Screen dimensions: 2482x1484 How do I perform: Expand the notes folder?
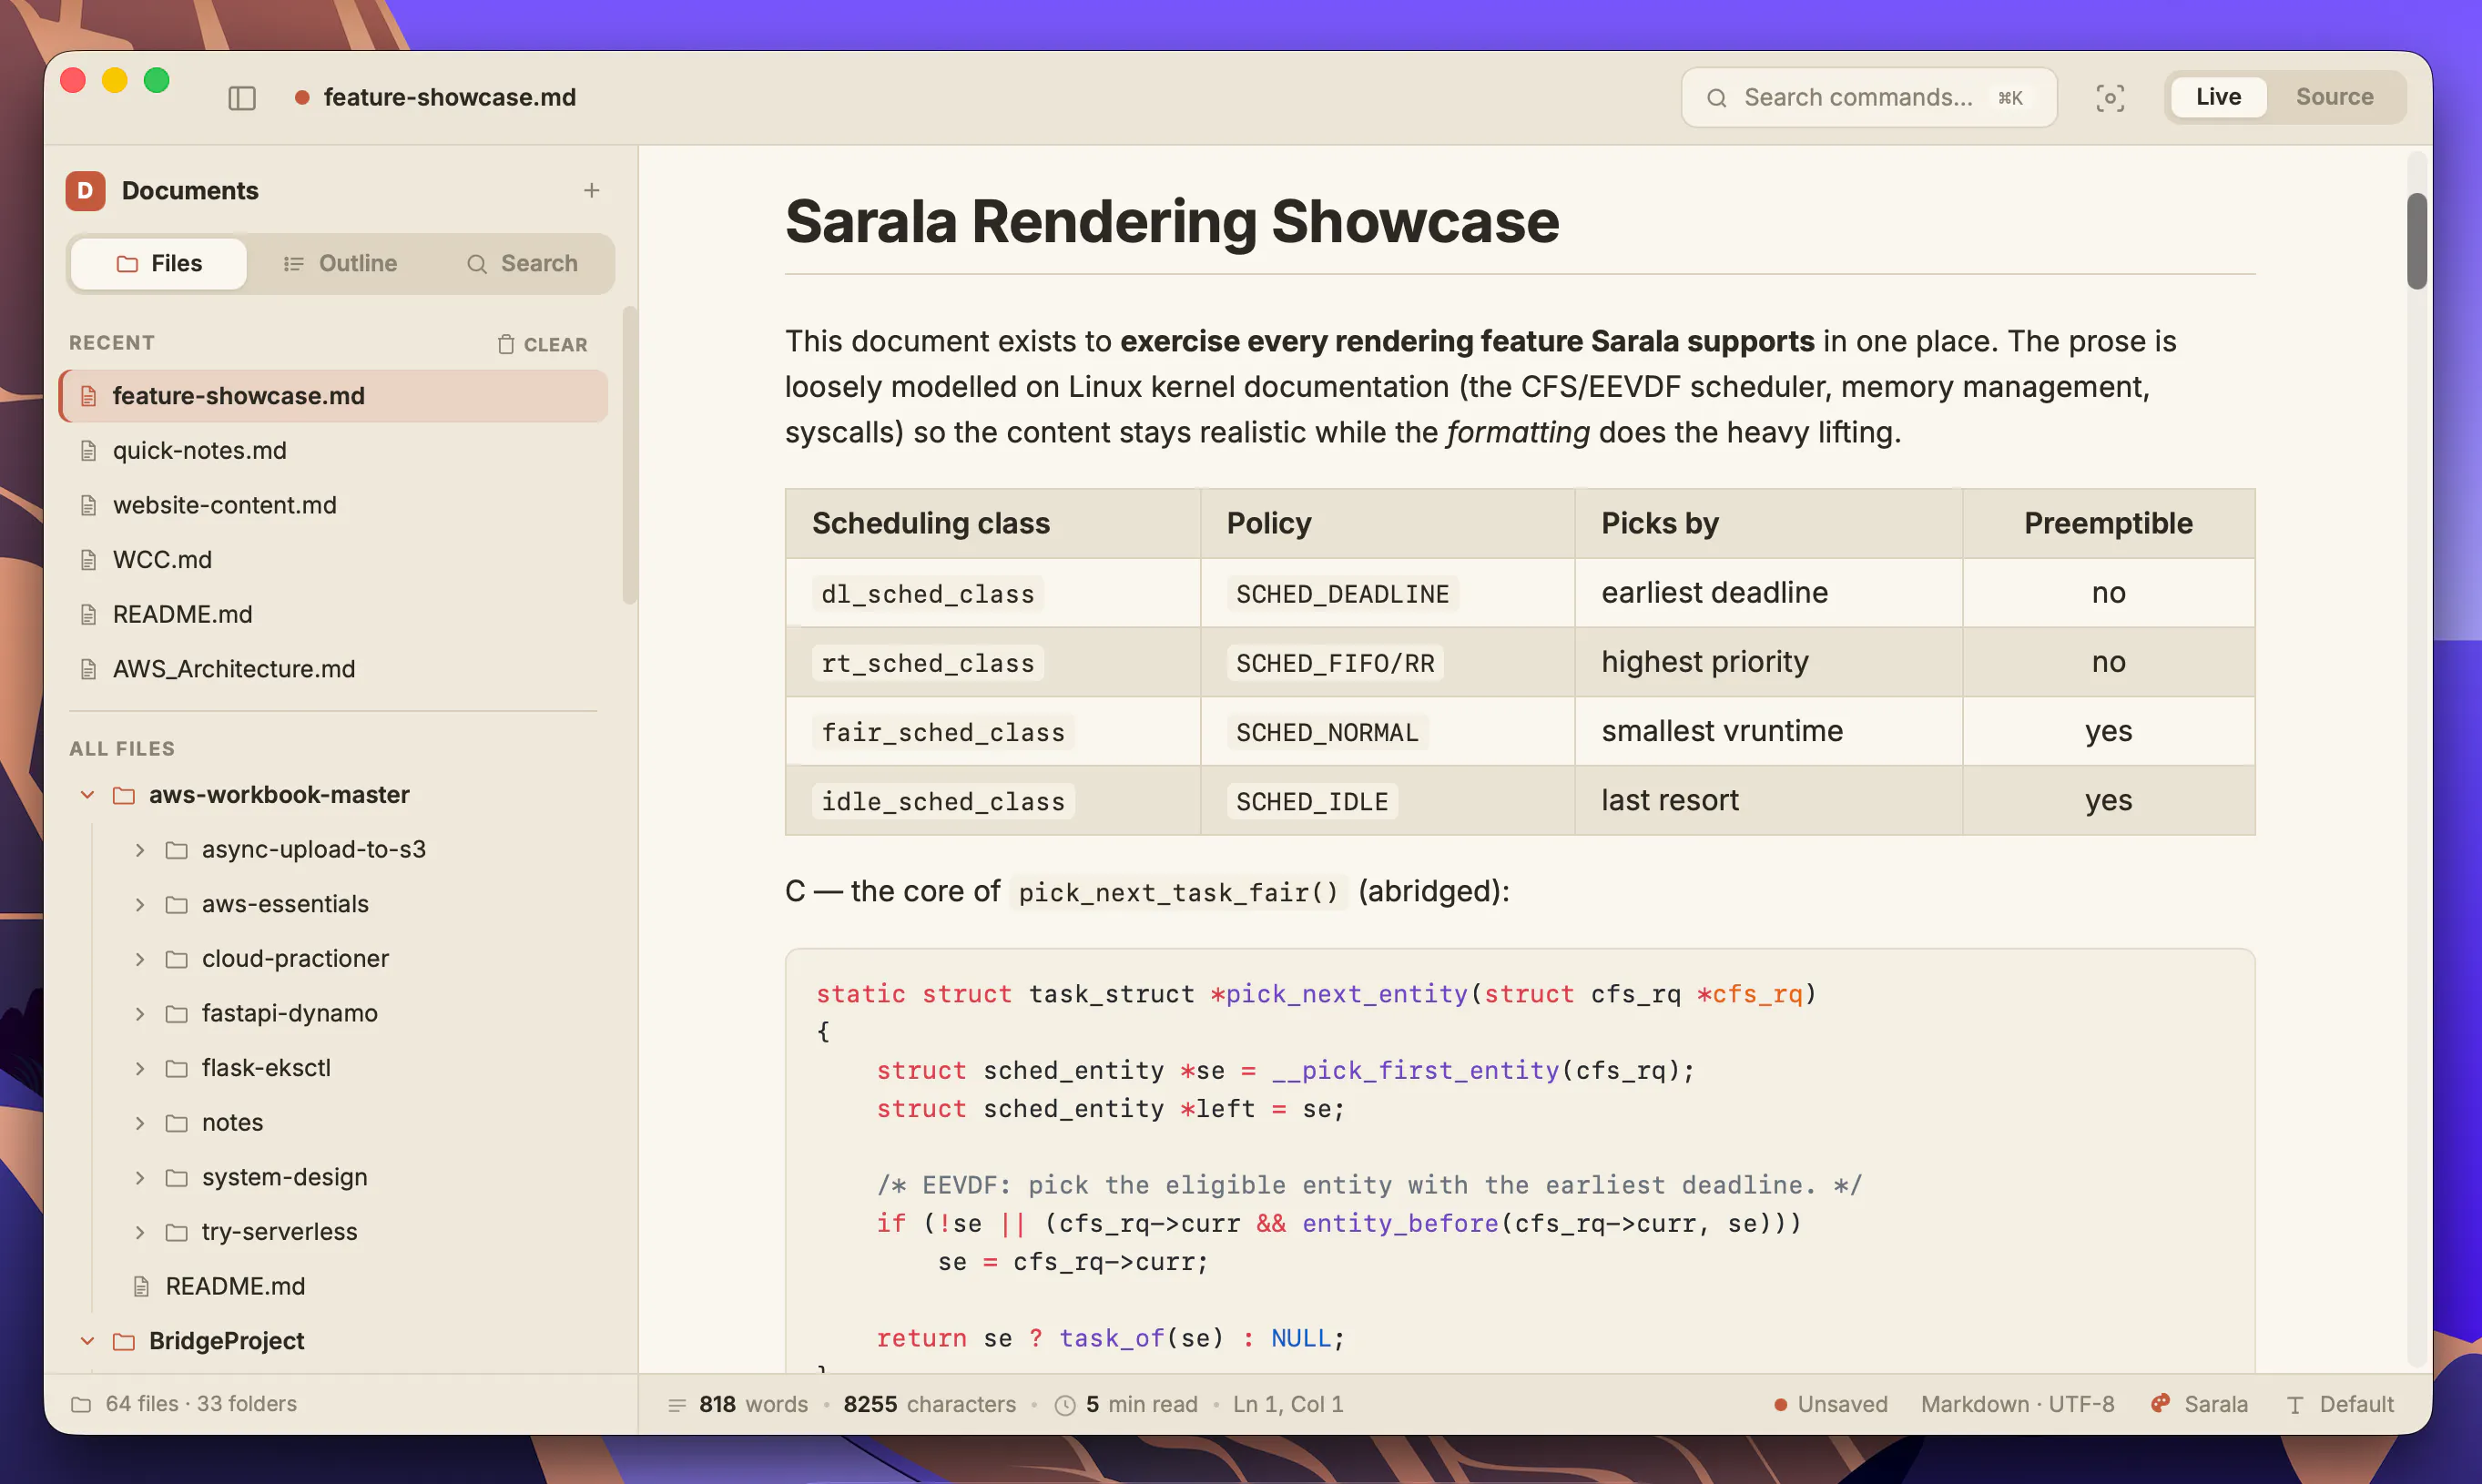(x=140, y=1123)
